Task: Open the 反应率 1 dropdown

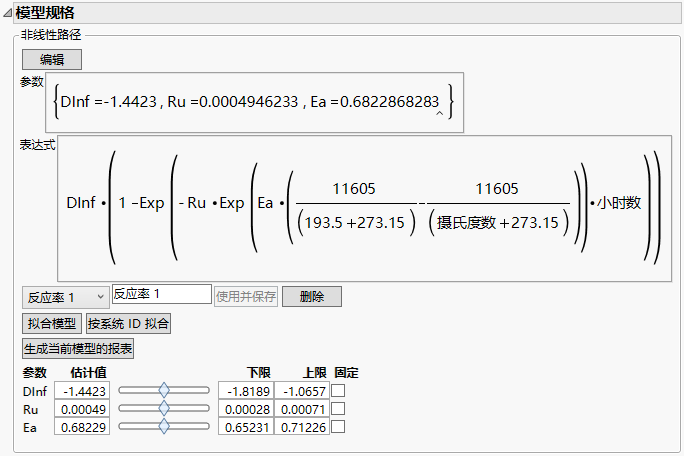Action: point(65,298)
